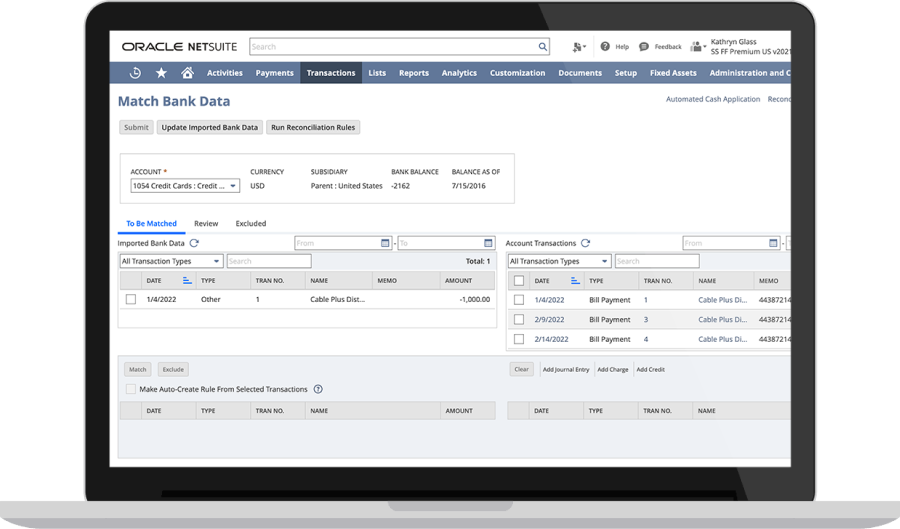This screenshot has height=529, width=900.
Task: Open the Shortcuts star icon
Action: 161,73
